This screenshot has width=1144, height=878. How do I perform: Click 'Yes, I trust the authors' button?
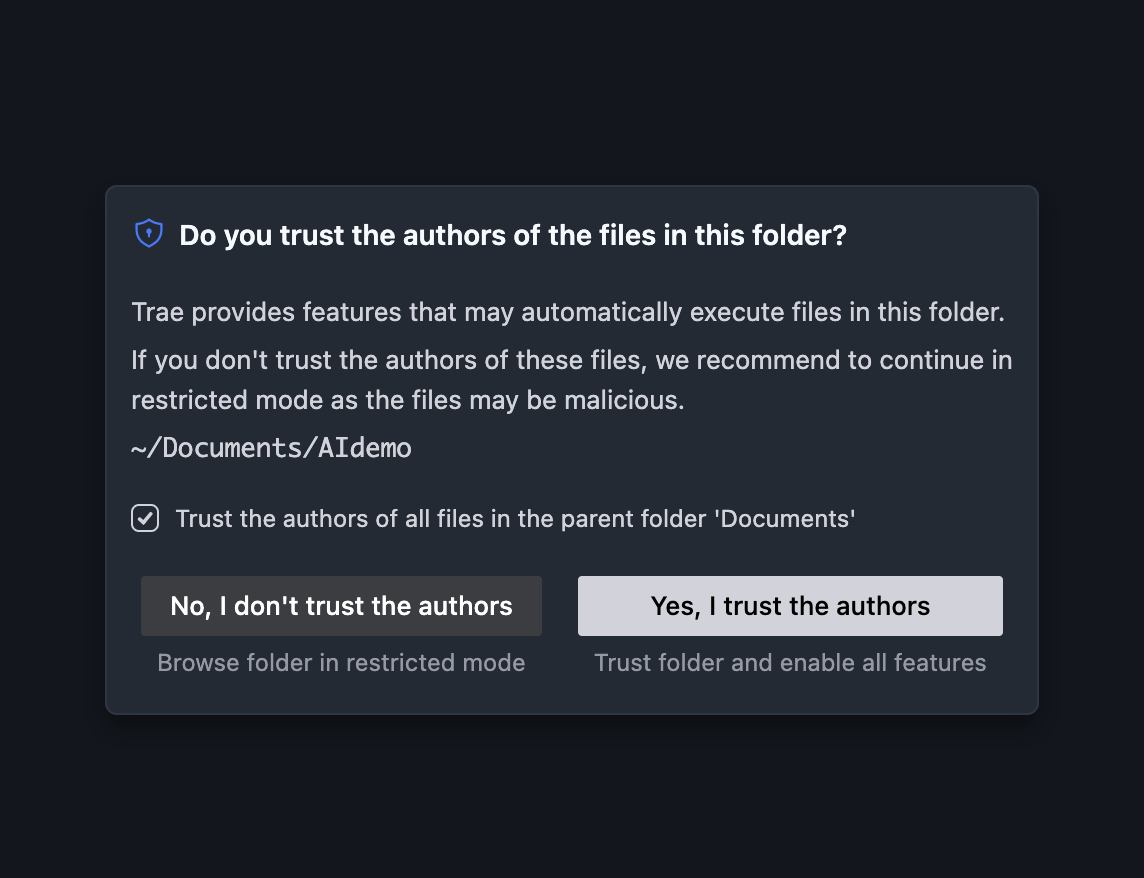(789, 605)
